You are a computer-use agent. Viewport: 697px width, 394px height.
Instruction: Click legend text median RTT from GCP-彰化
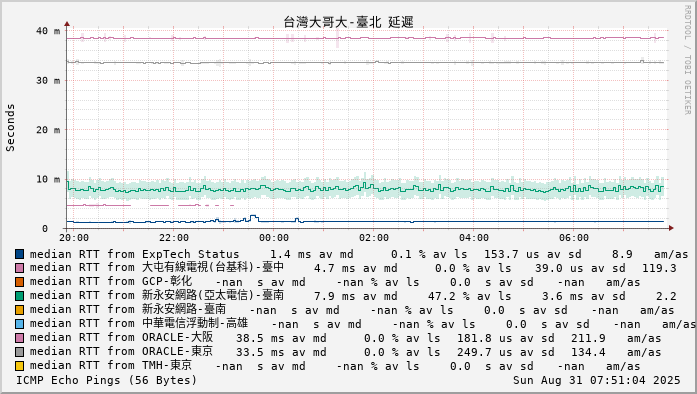[111, 282]
